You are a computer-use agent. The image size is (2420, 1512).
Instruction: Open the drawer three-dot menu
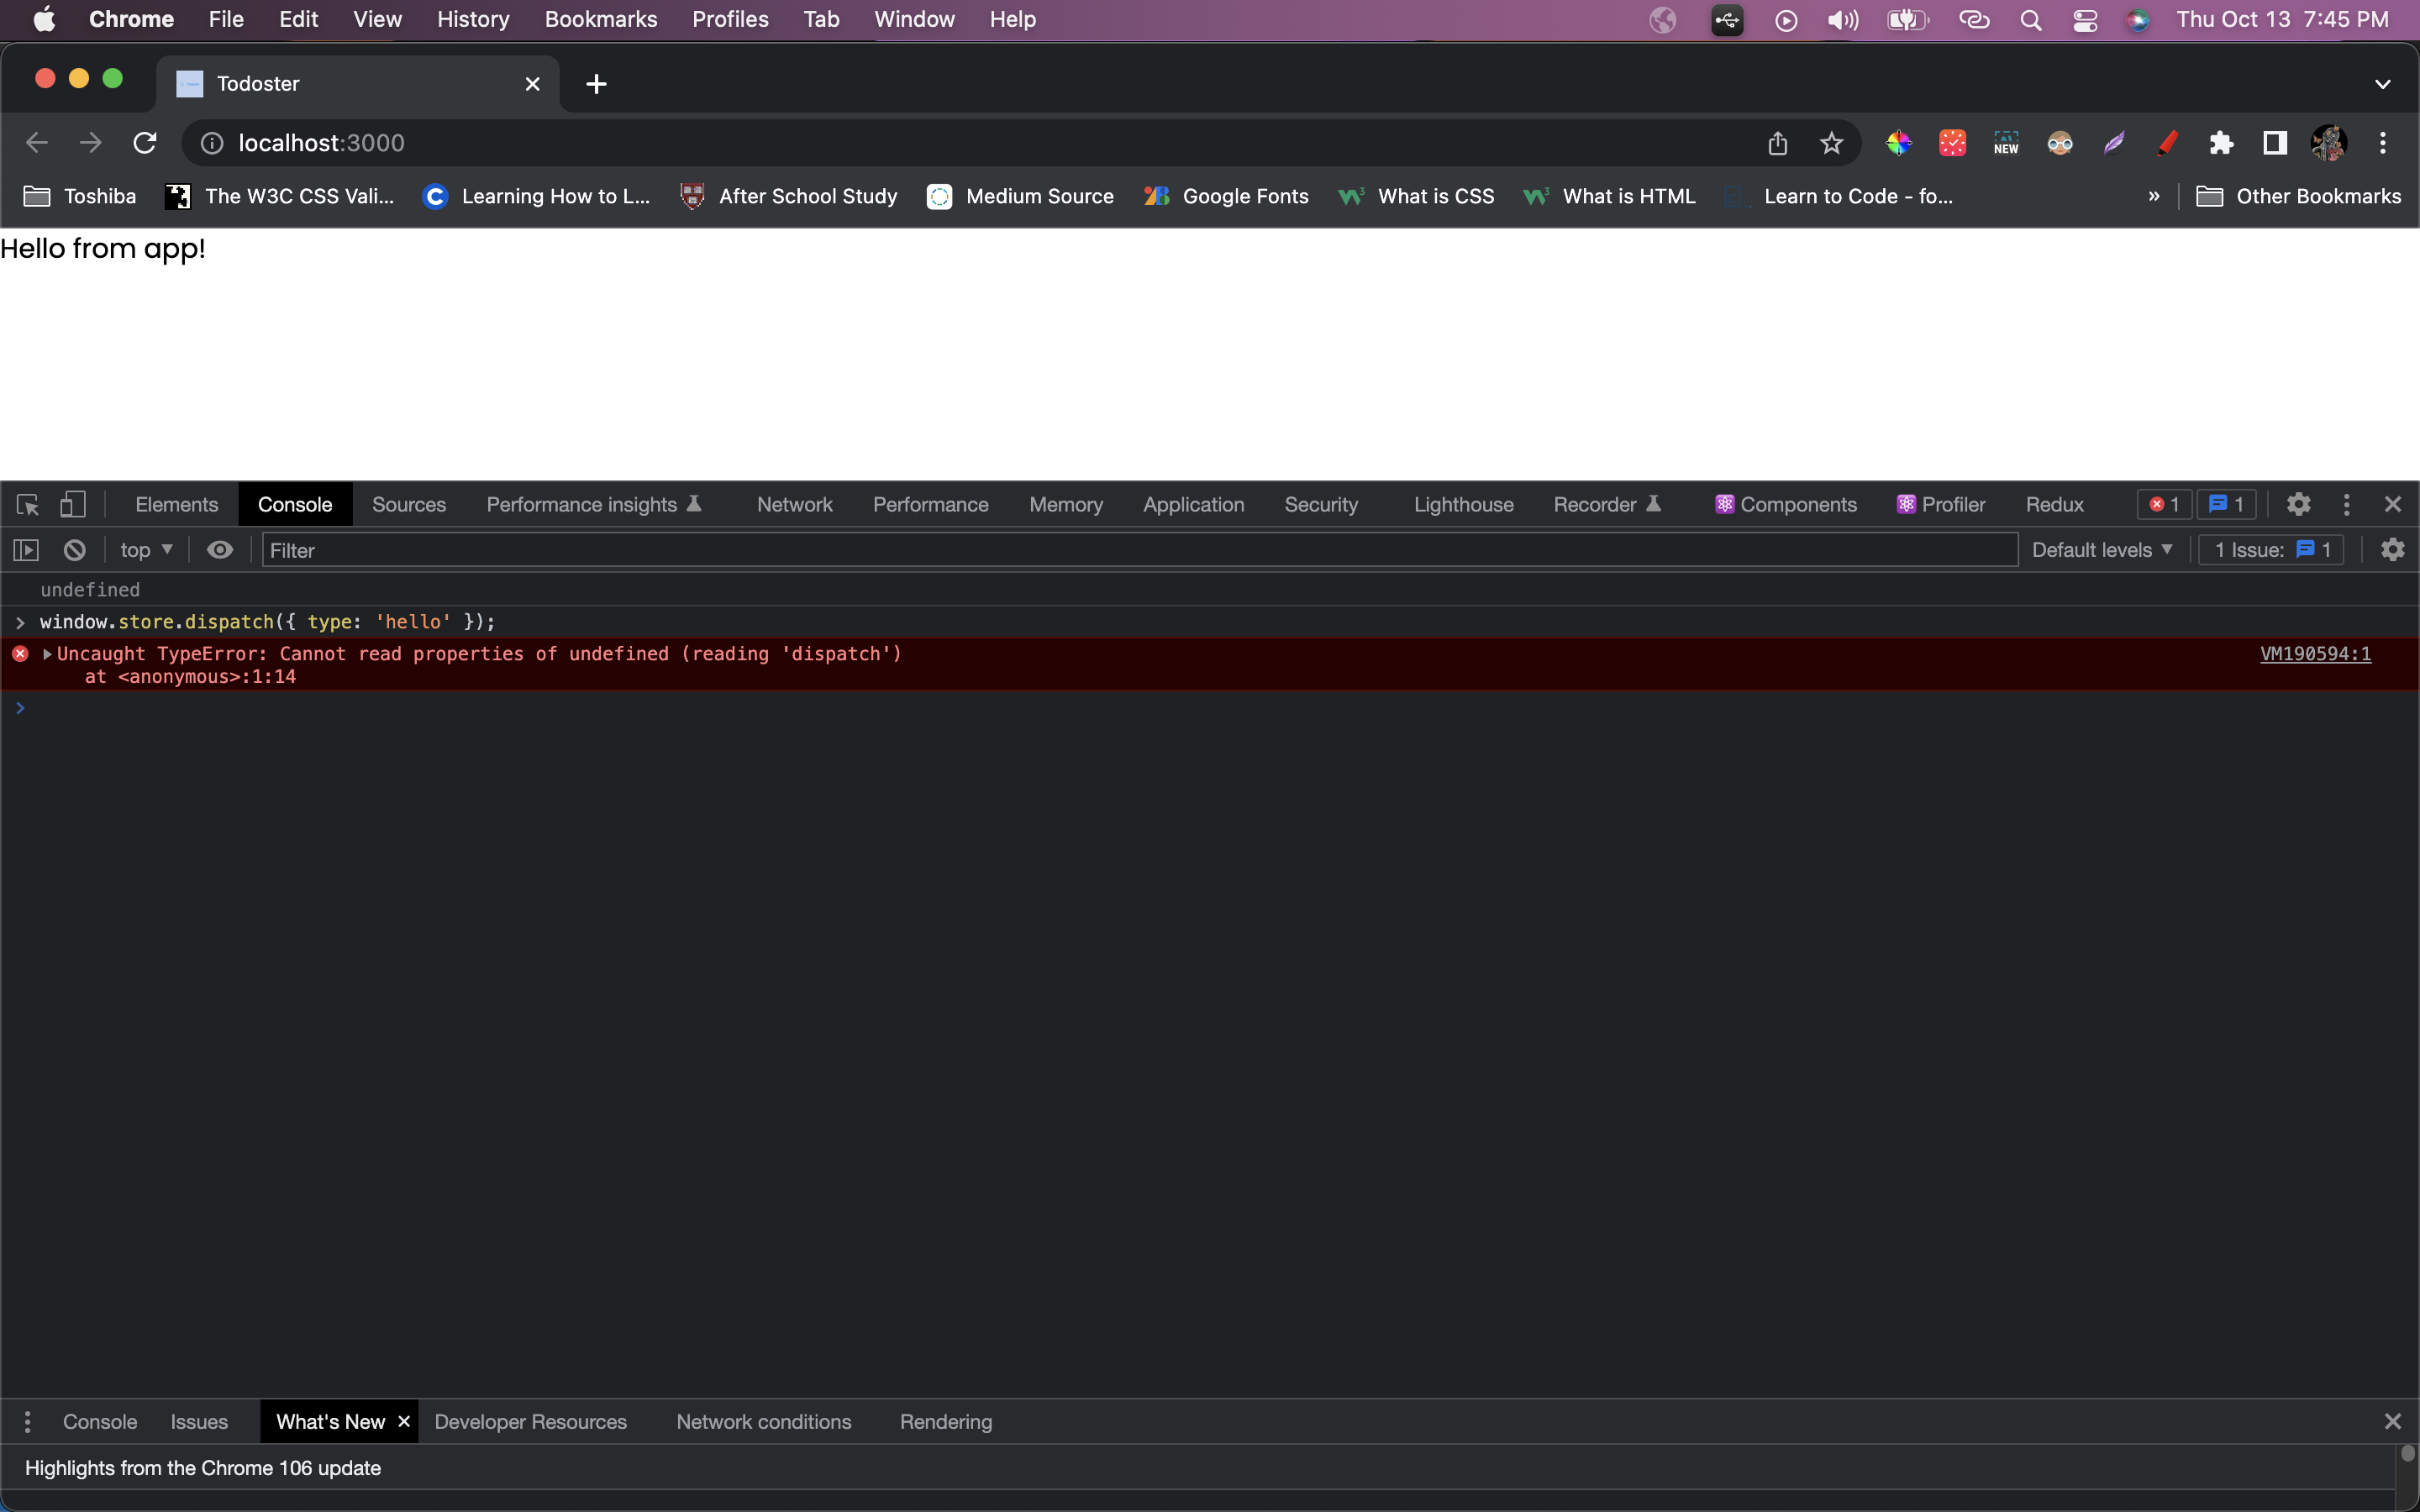[27, 1421]
